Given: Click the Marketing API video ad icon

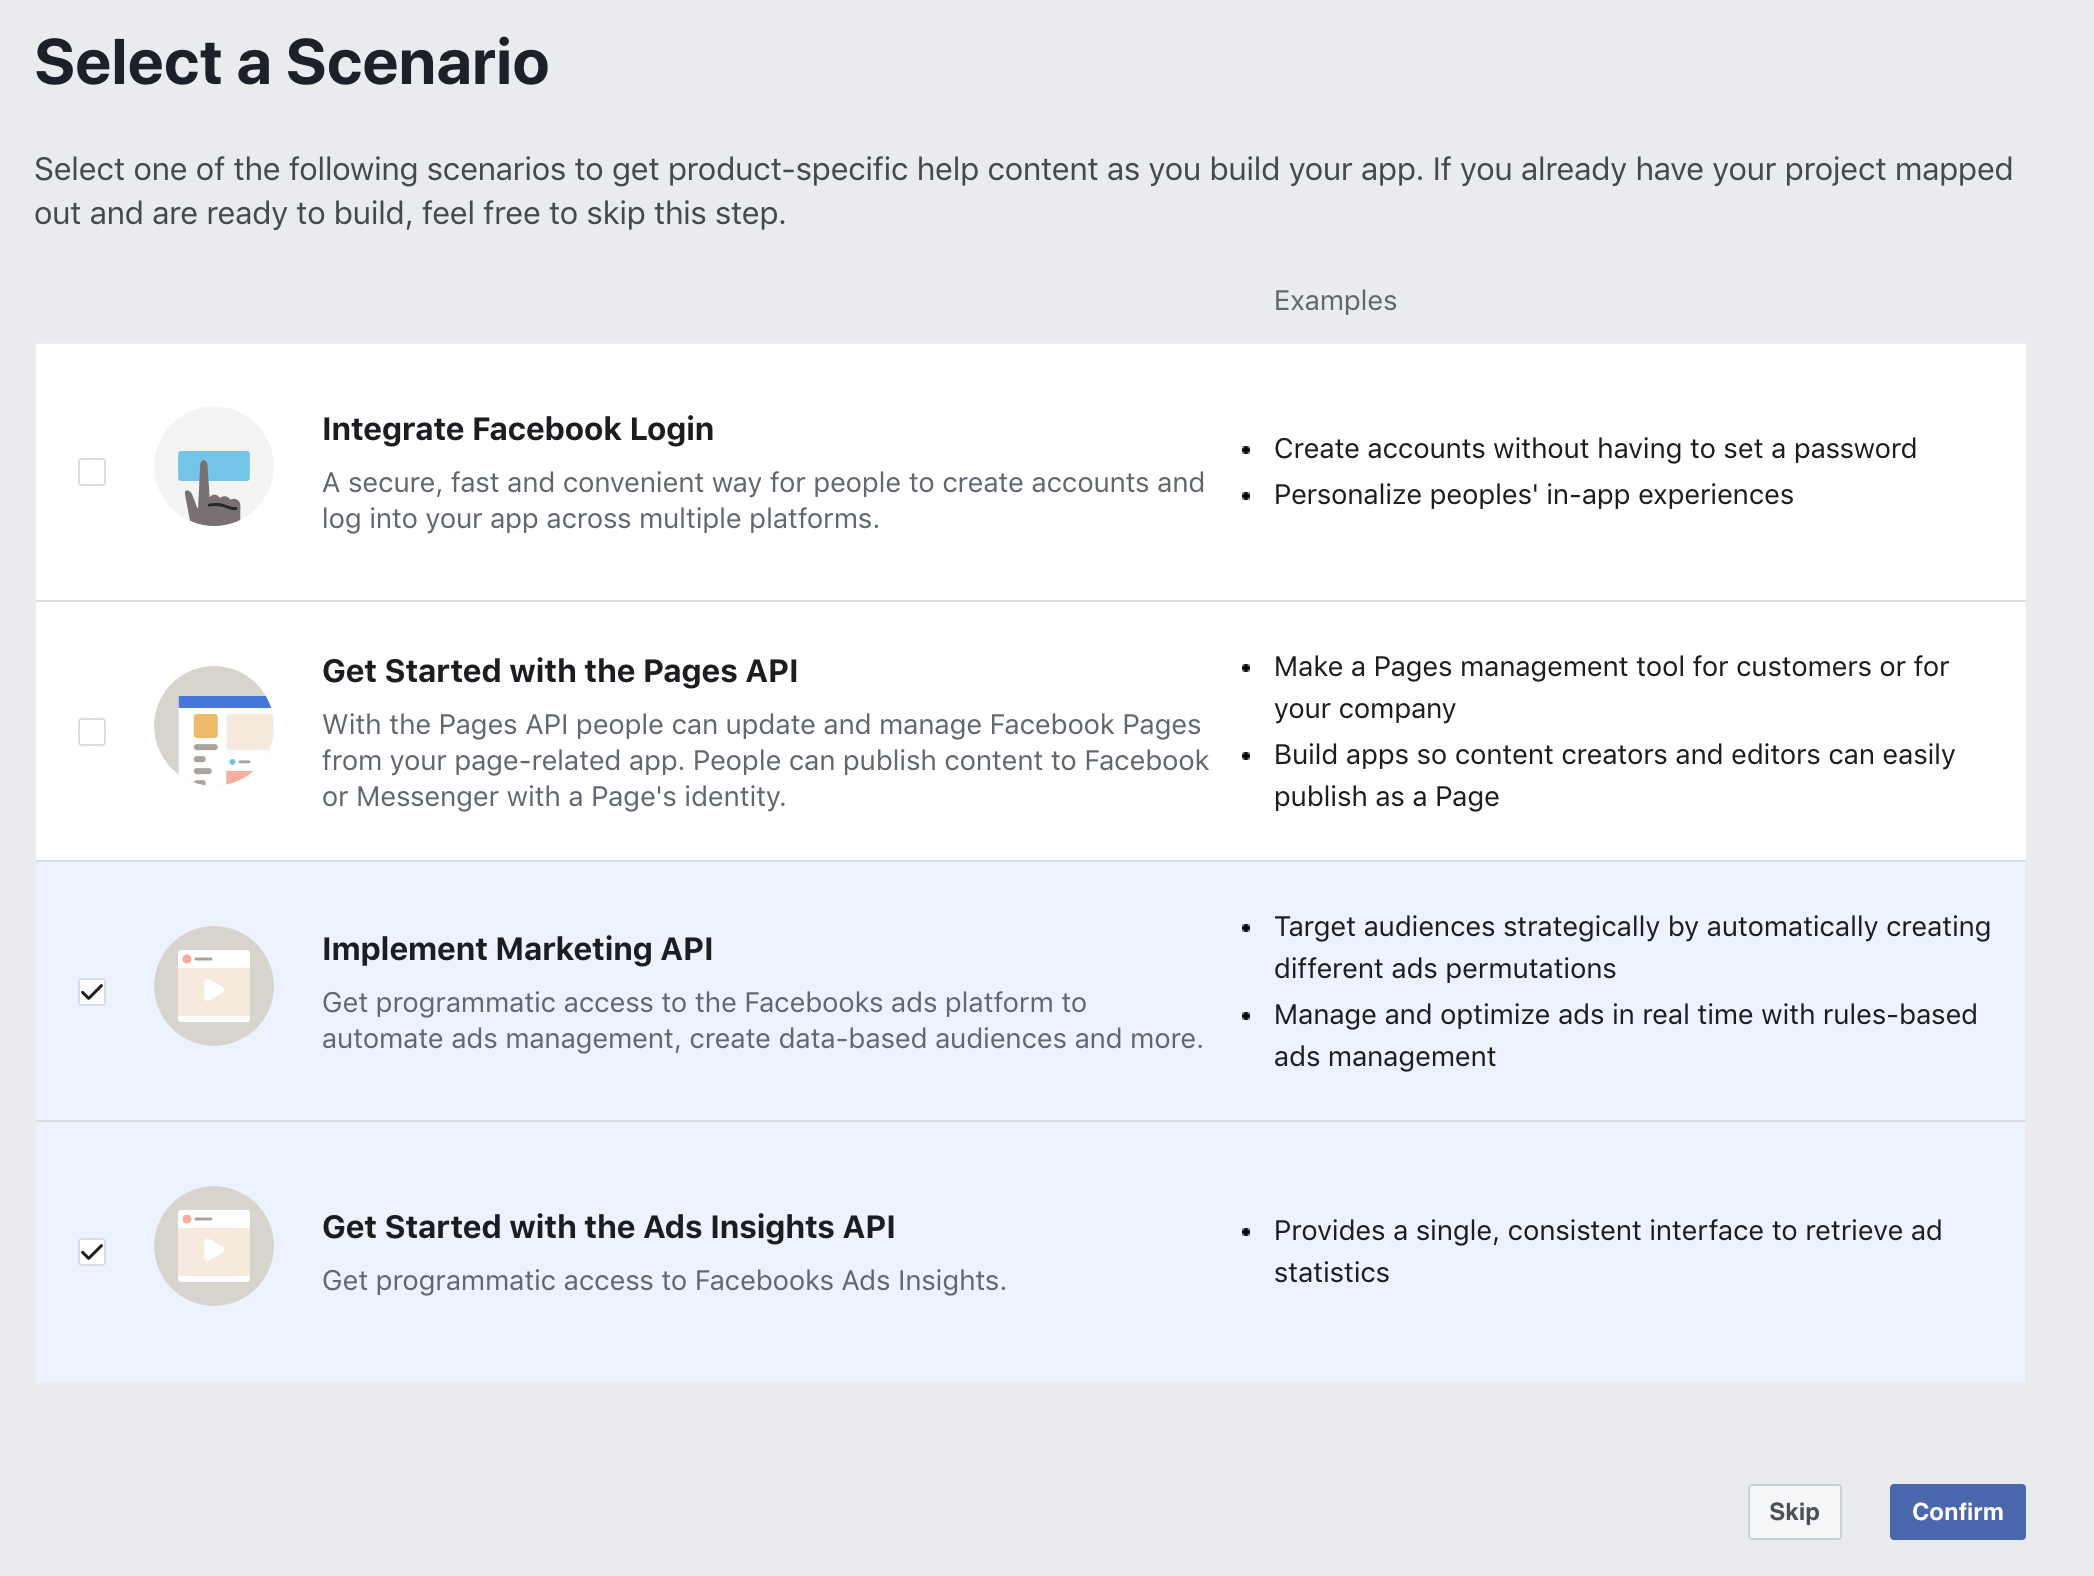Looking at the screenshot, I should point(213,986).
